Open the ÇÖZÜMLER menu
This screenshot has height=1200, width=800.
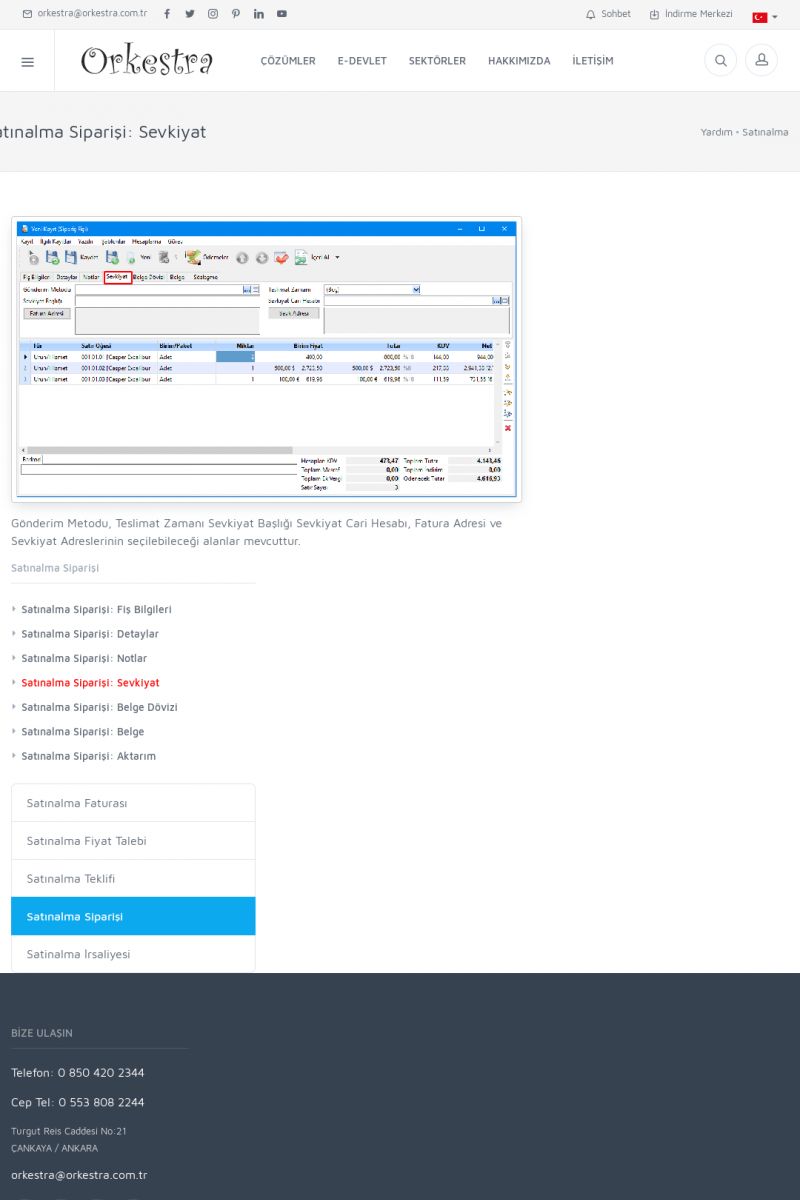click(x=288, y=61)
